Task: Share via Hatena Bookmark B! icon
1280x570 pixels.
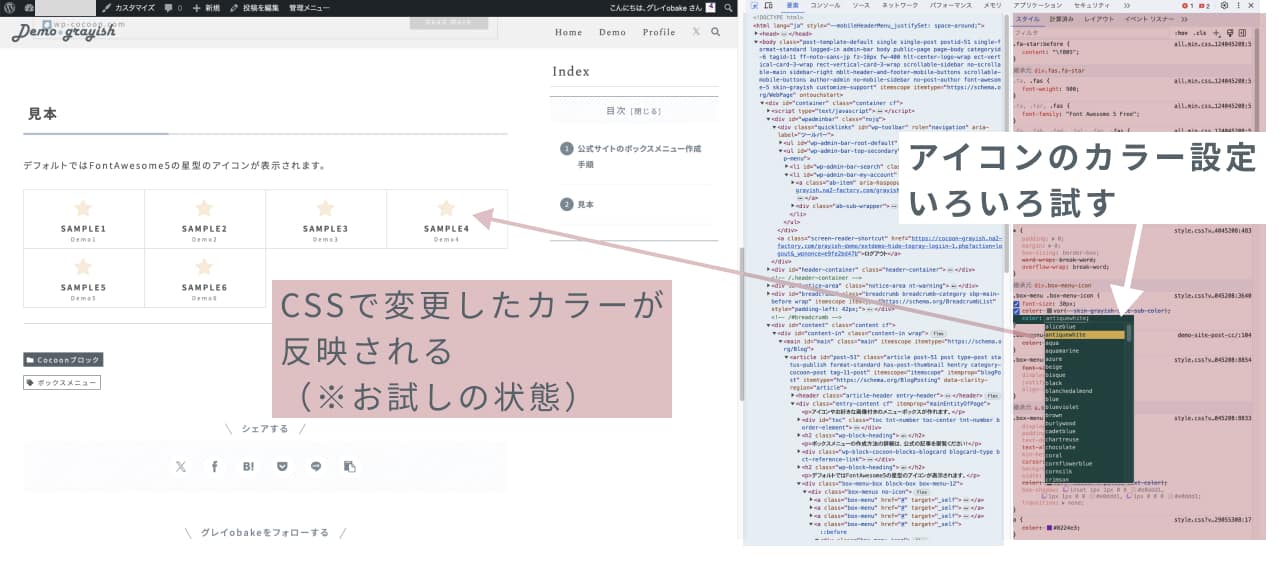Action: click(248, 466)
